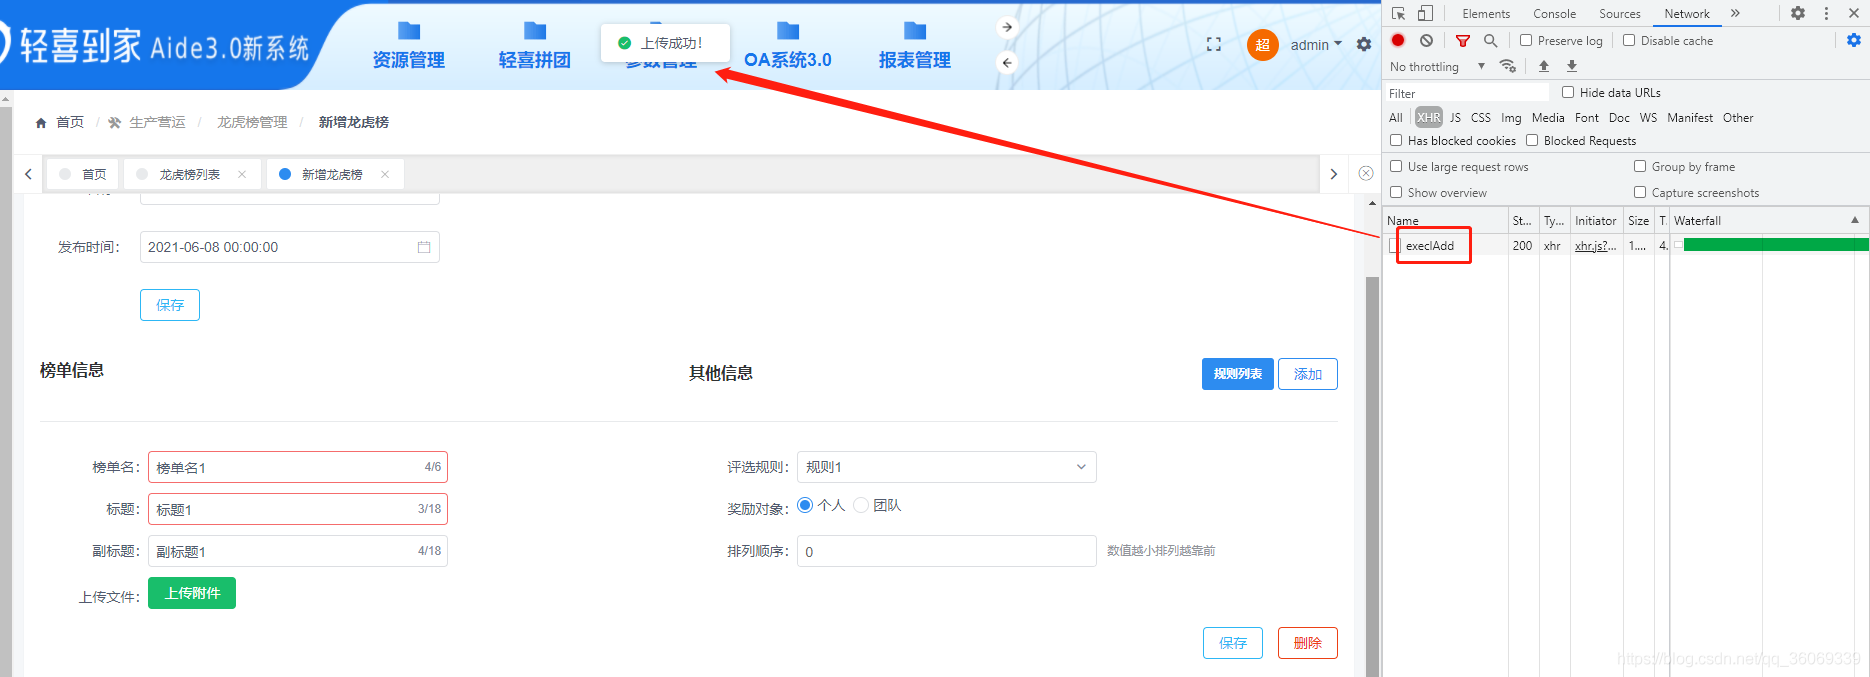Enable Show overview checkbox
This screenshot has height=677, width=1870.
1396,192
